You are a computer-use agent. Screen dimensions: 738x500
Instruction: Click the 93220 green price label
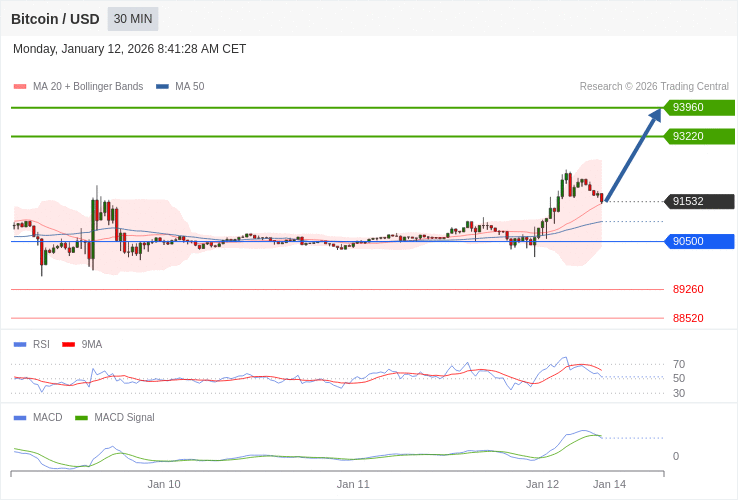699,136
